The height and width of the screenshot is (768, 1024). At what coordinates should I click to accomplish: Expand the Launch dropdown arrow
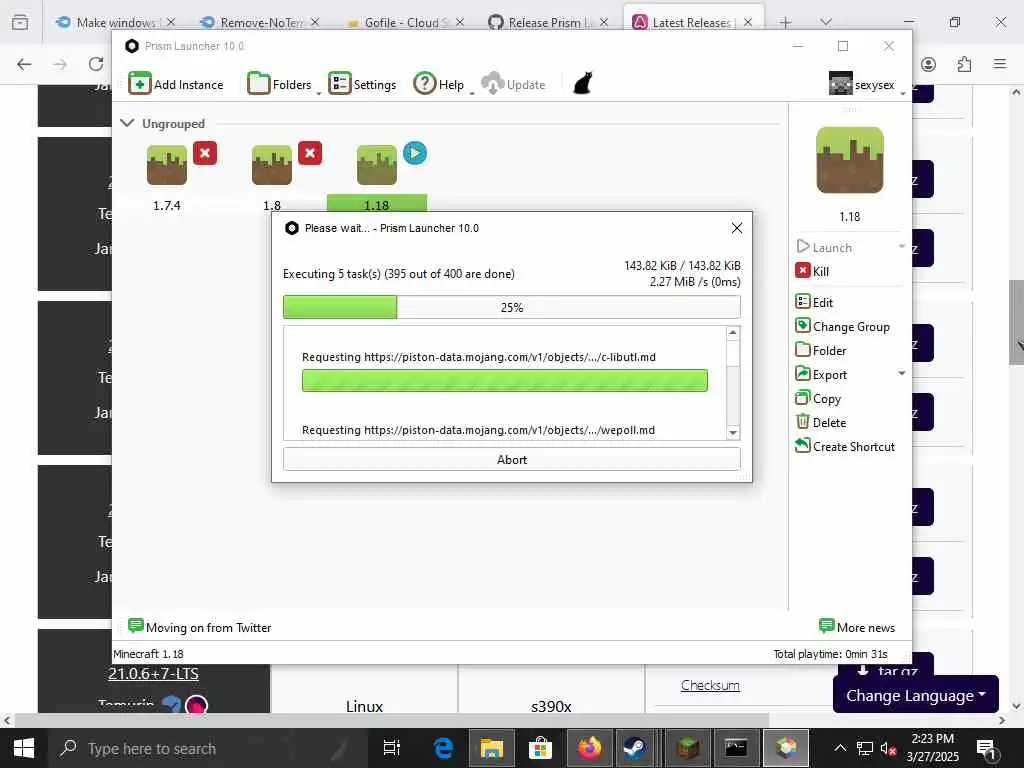[x=902, y=247]
